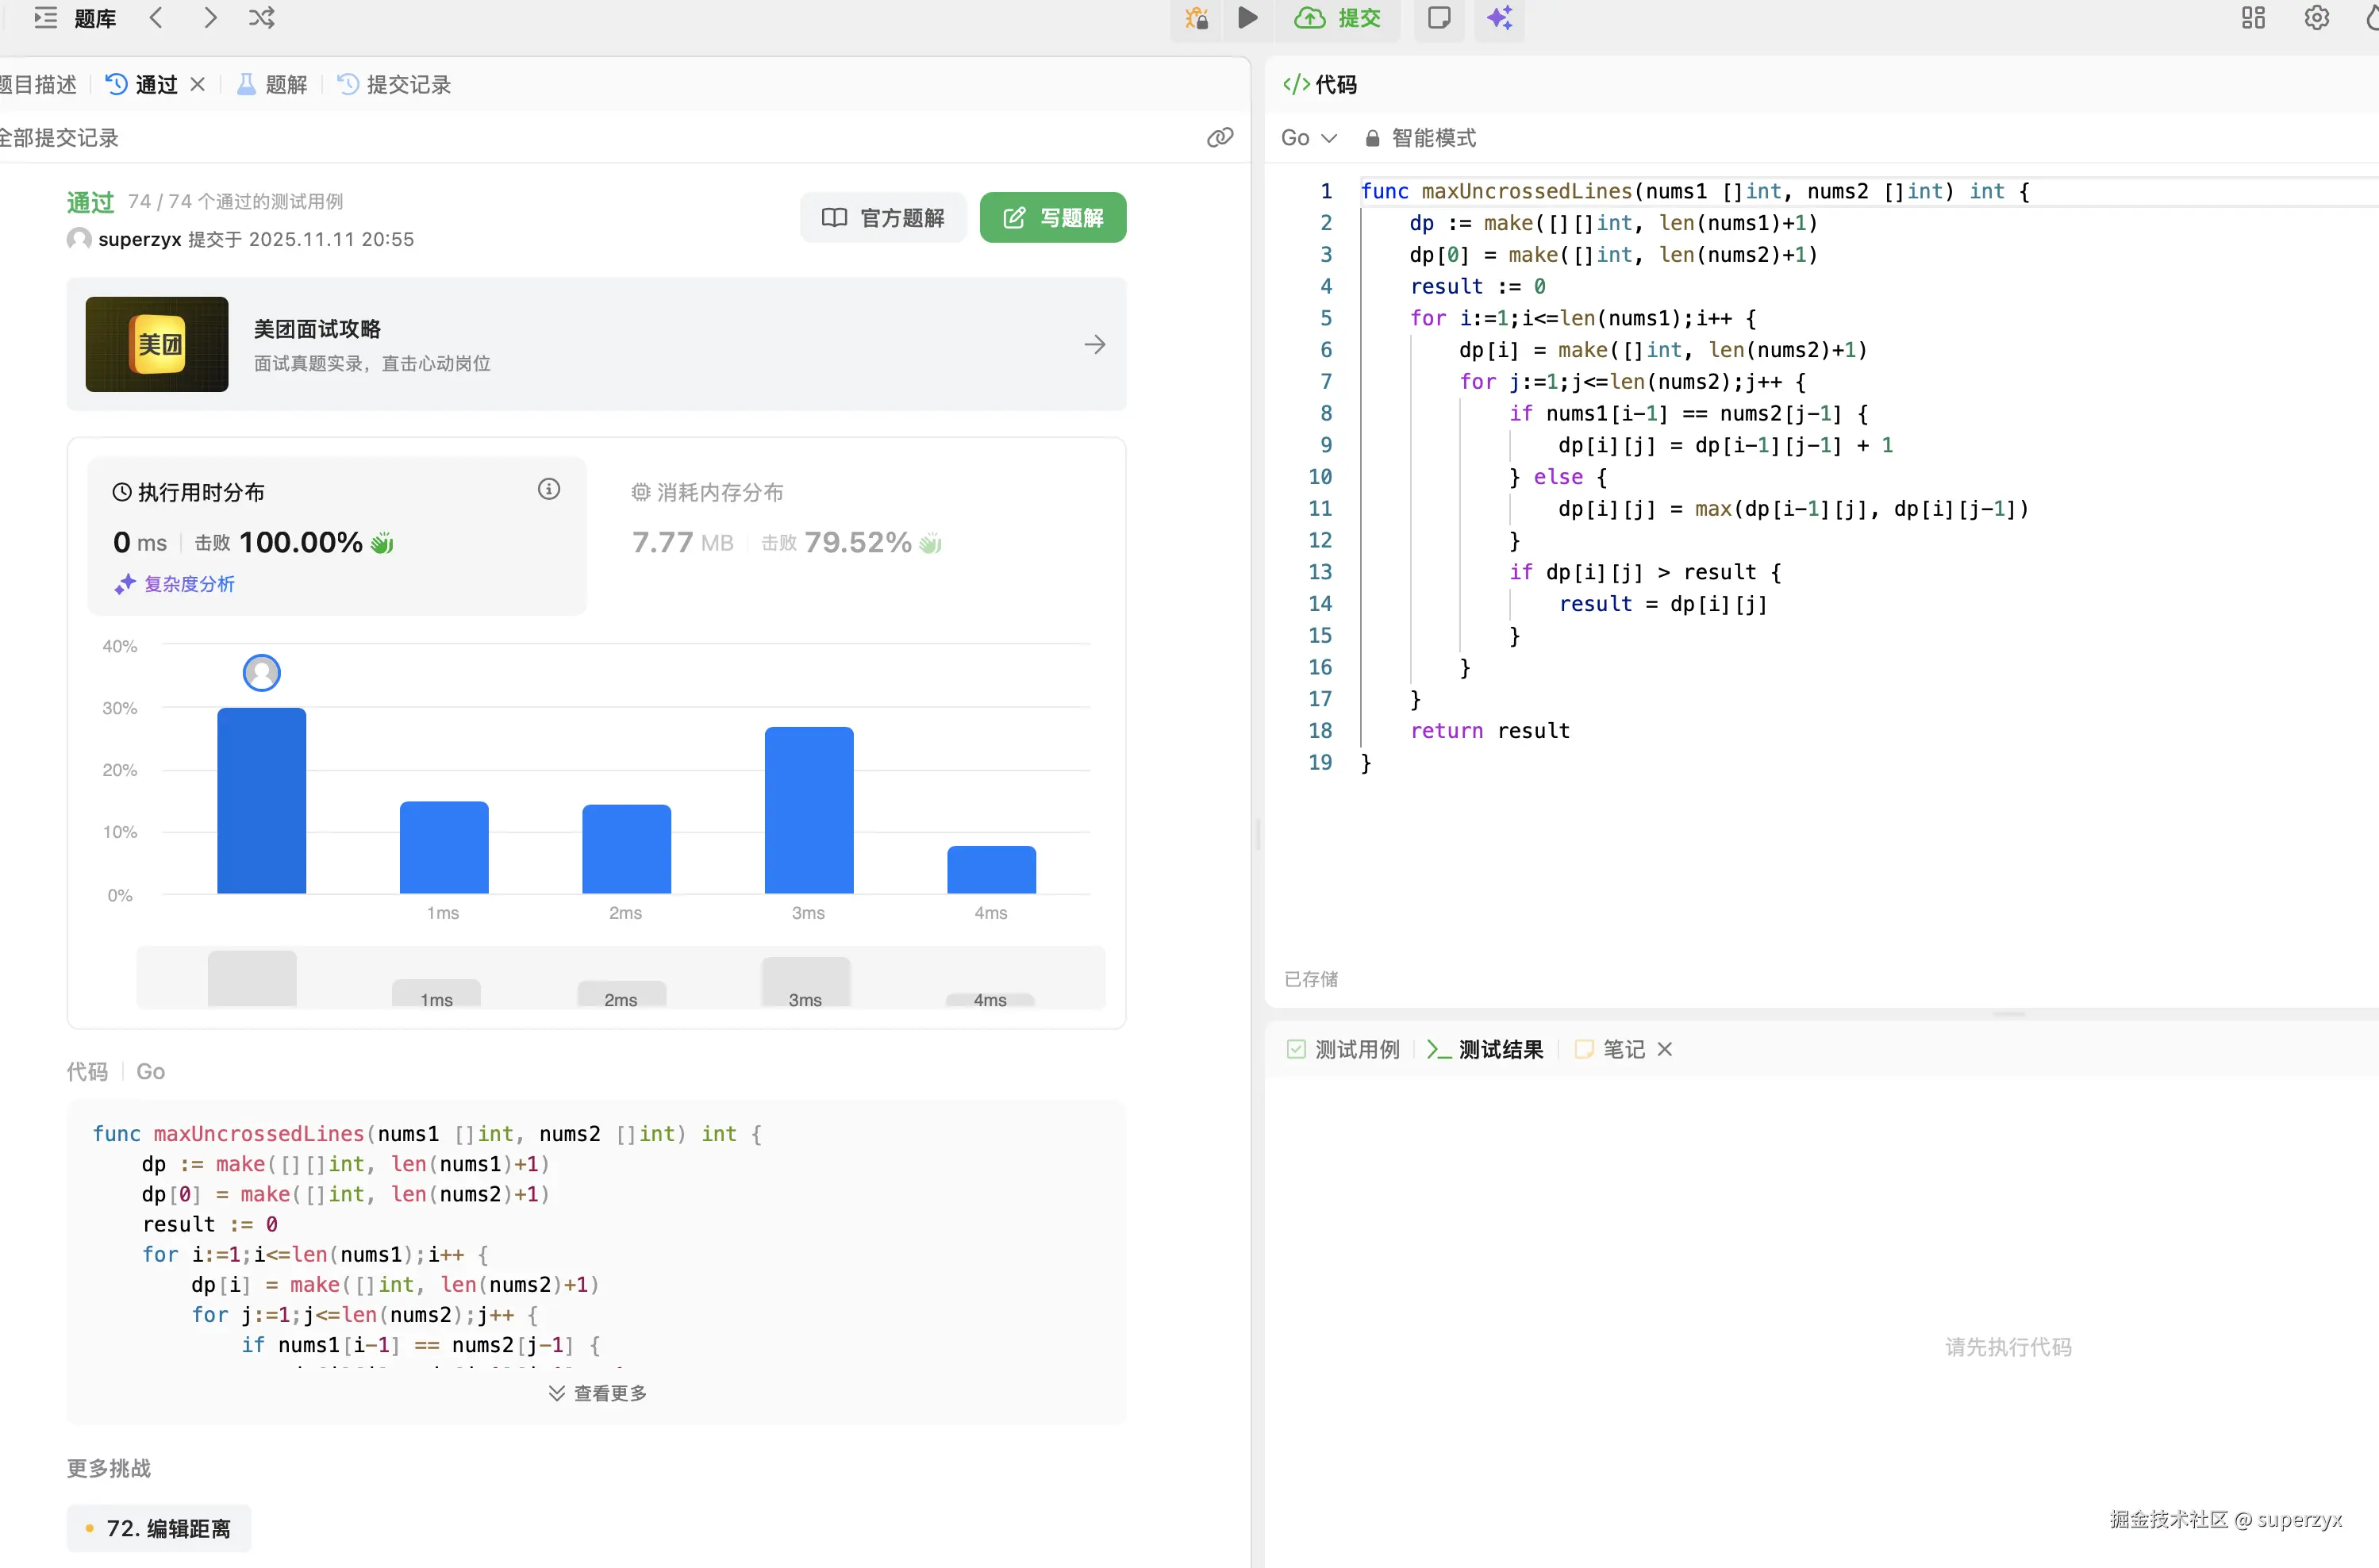
Task: Click the debug bug icon in toolbar
Action: coord(1196,18)
